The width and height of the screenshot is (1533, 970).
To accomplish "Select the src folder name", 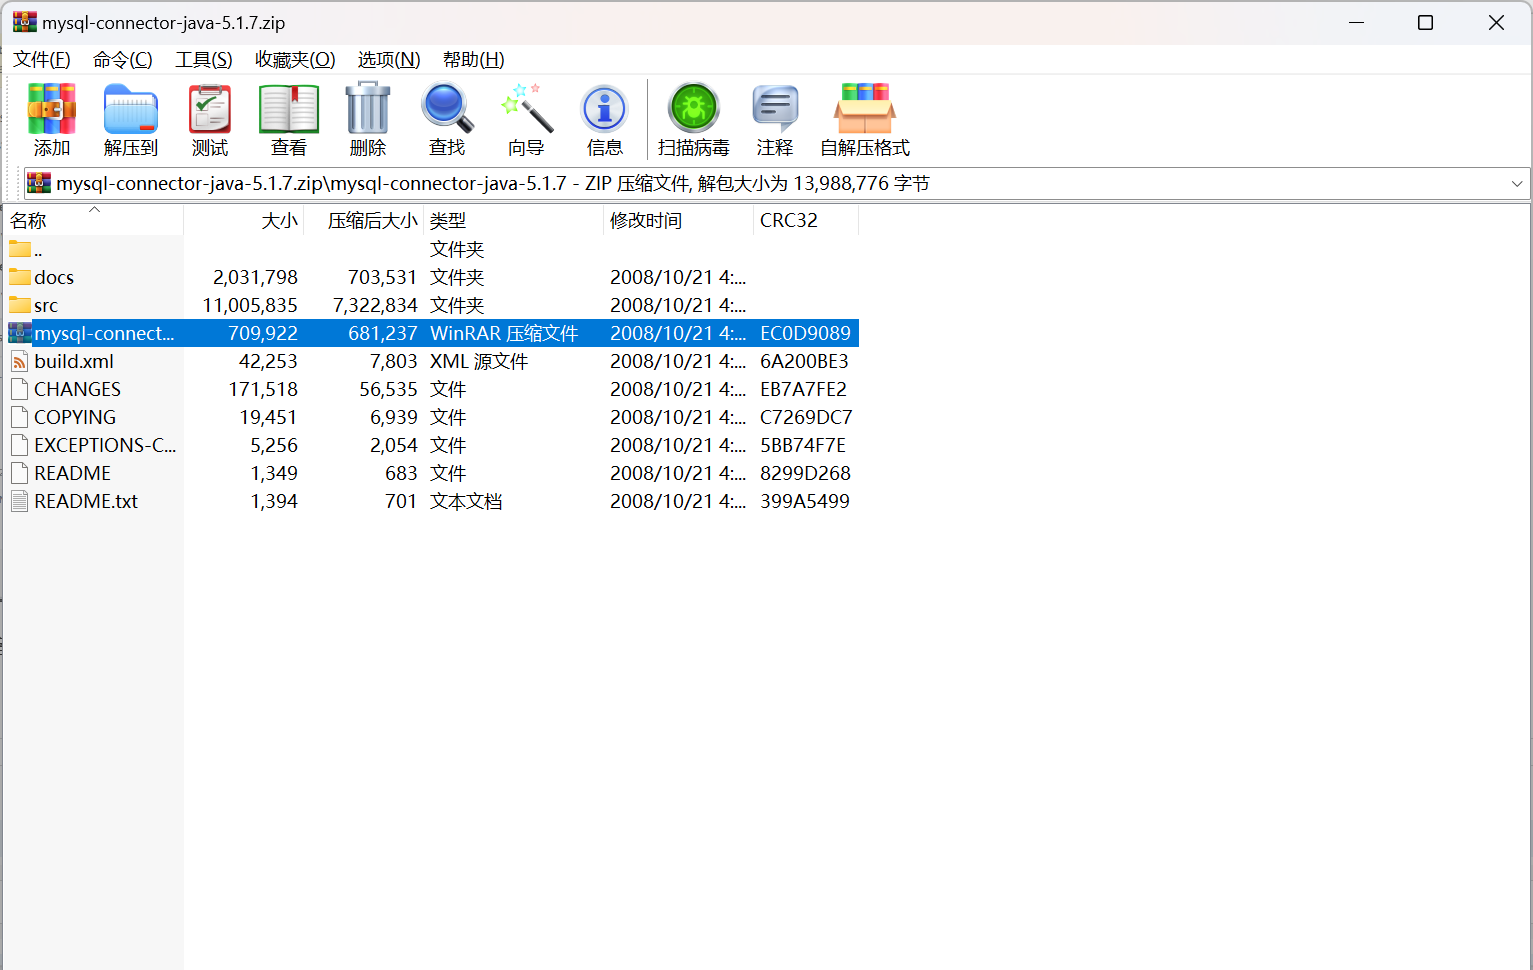I will pos(46,305).
